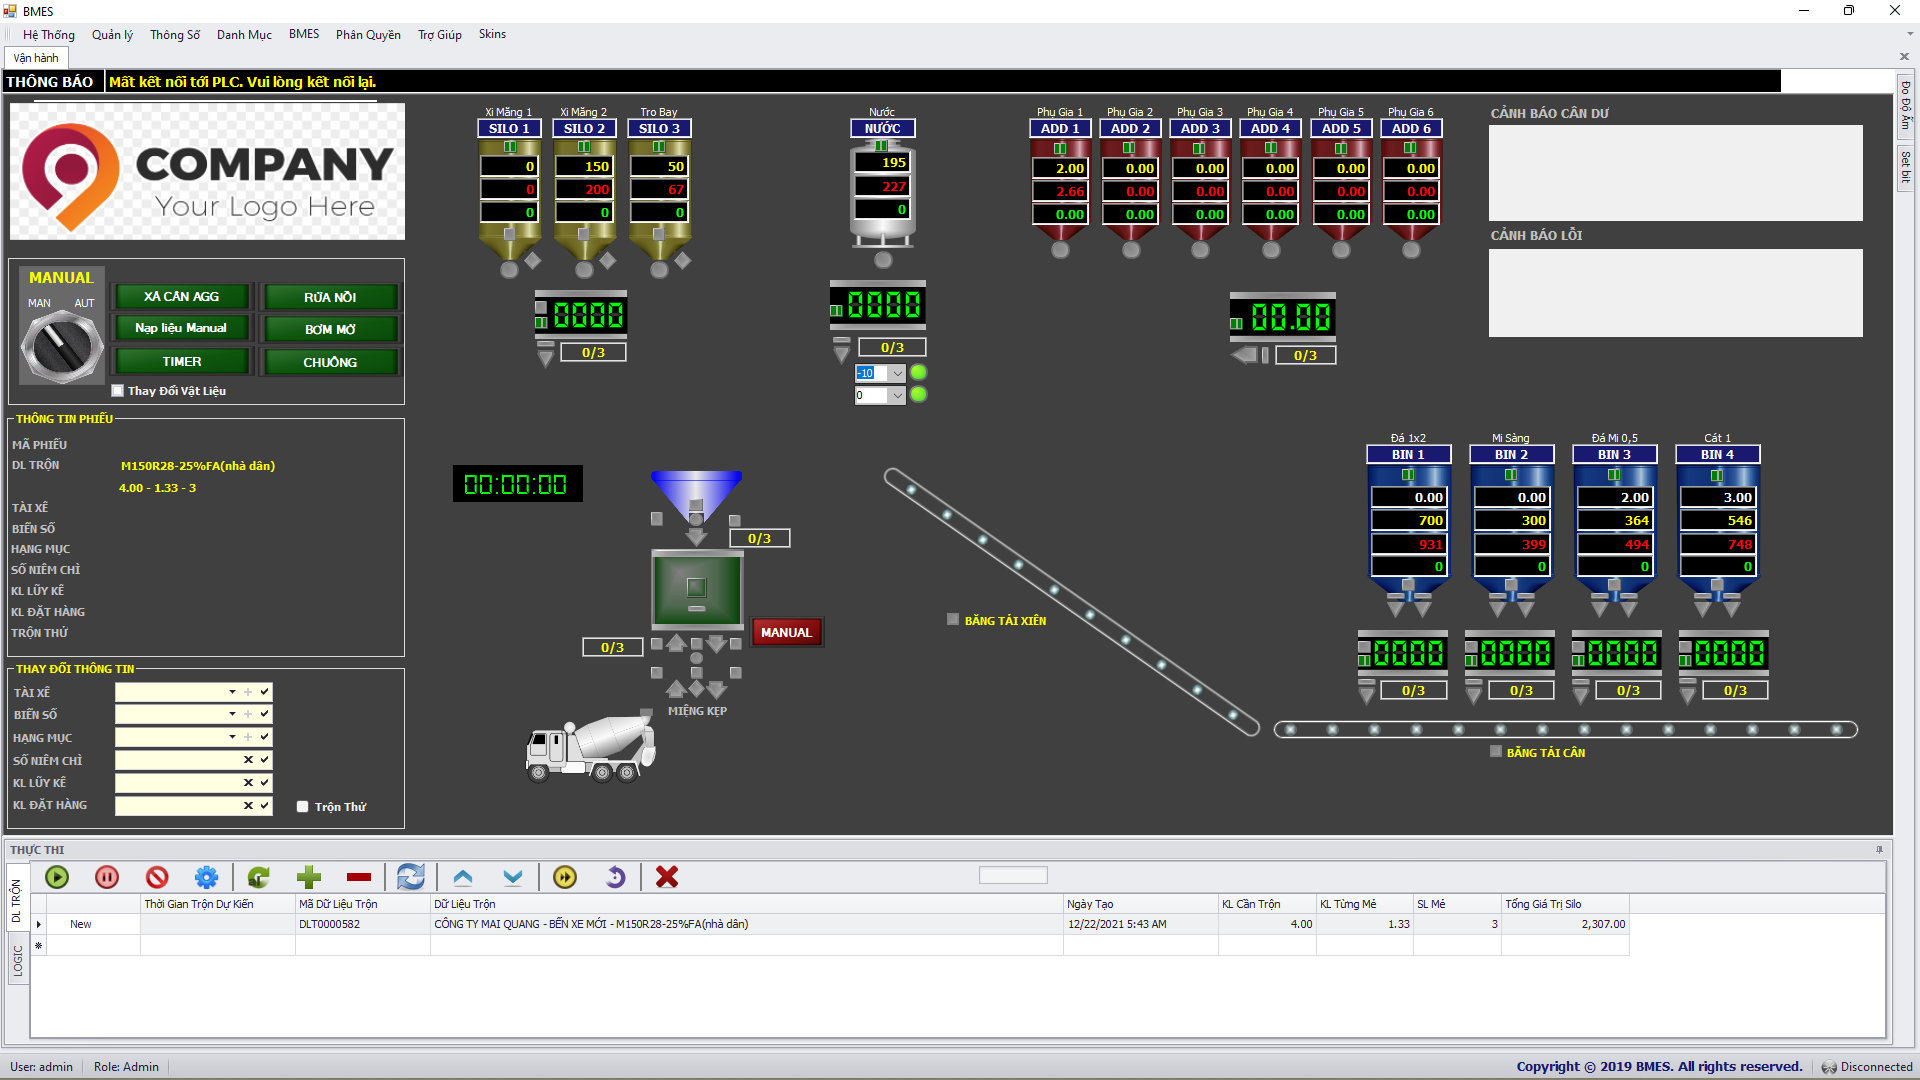Open the Trợ Giúp menu

click(x=440, y=34)
